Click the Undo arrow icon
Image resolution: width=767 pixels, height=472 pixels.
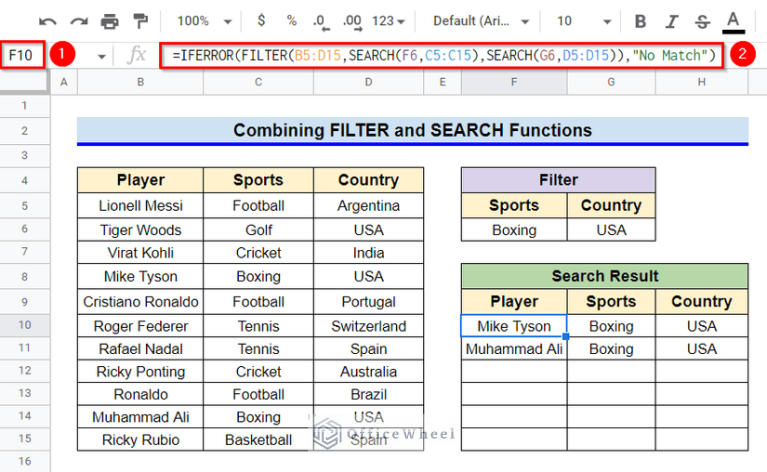point(48,20)
